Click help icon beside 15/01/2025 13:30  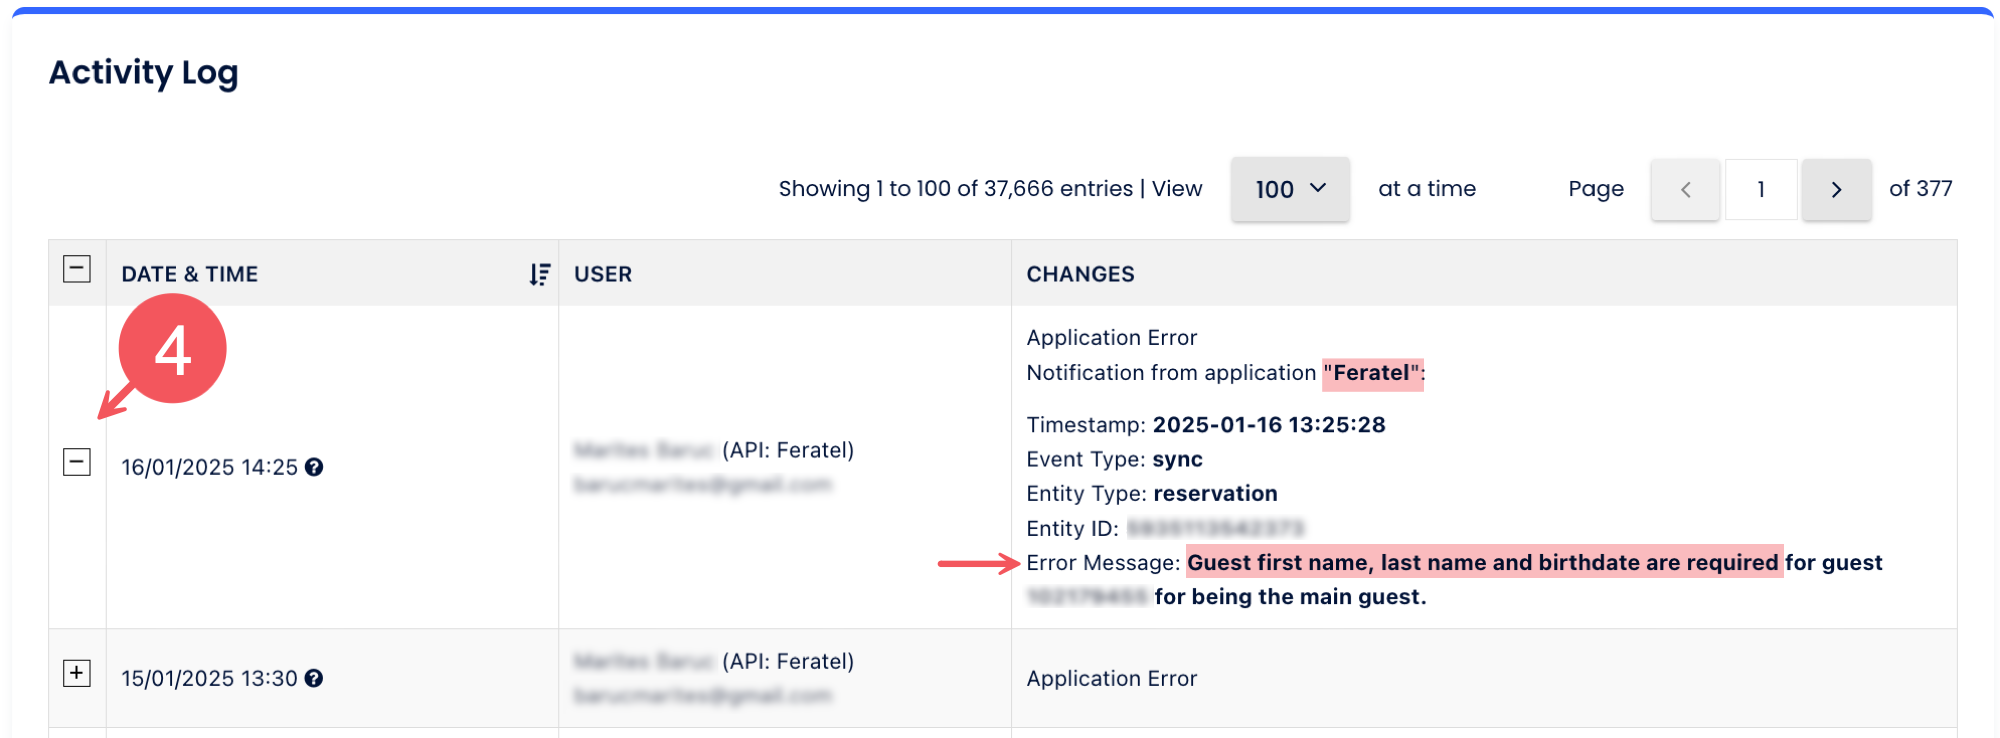[314, 678]
